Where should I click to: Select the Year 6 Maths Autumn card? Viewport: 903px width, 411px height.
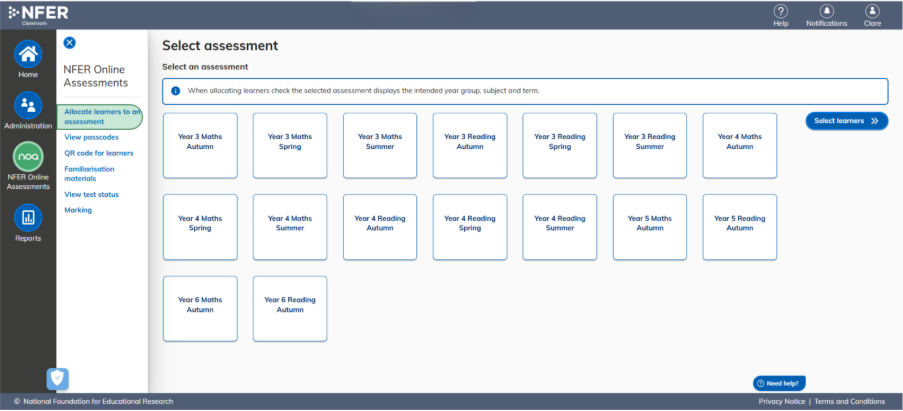click(x=200, y=309)
